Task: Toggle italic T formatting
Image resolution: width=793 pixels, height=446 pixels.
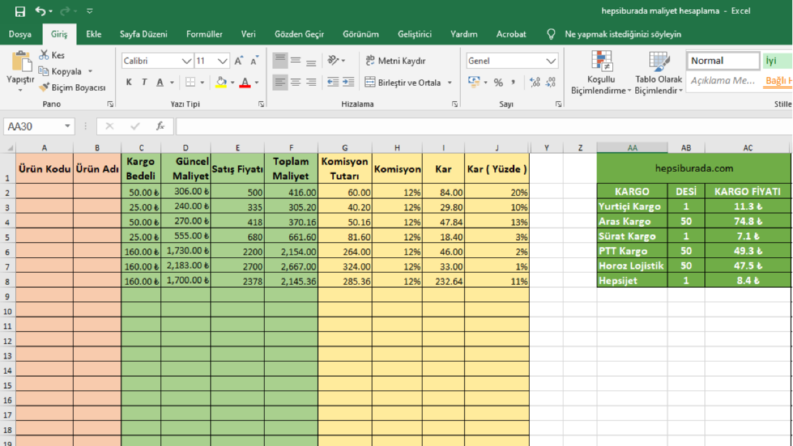Action: [x=144, y=82]
